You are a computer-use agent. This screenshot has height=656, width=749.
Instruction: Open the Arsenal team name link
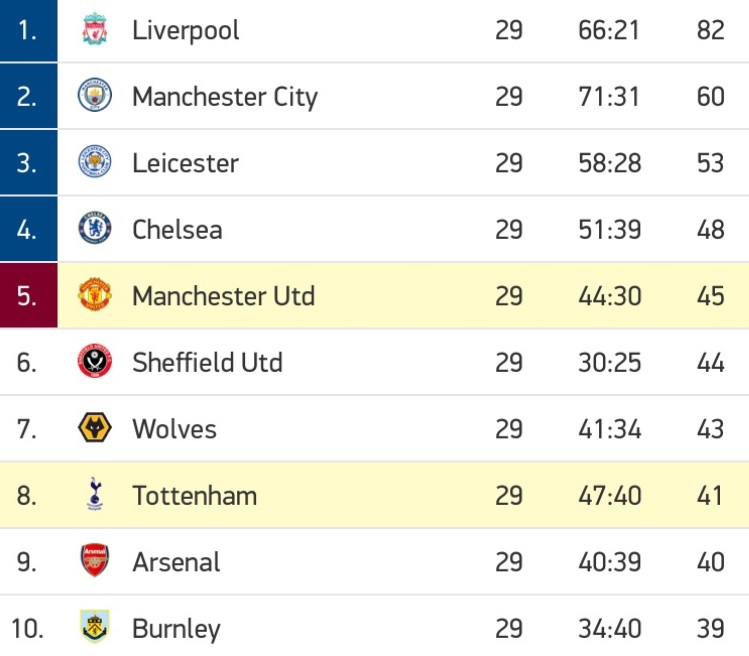coord(176,562)
